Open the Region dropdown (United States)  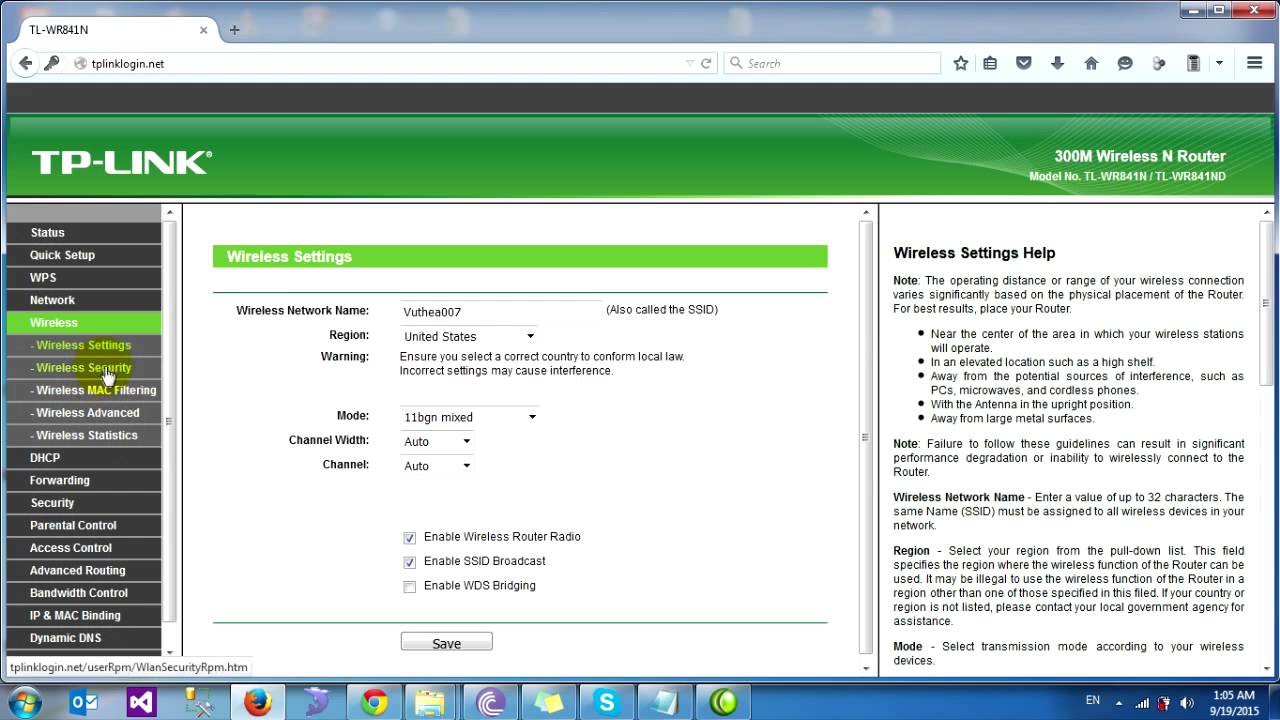[x=469, y=336]
